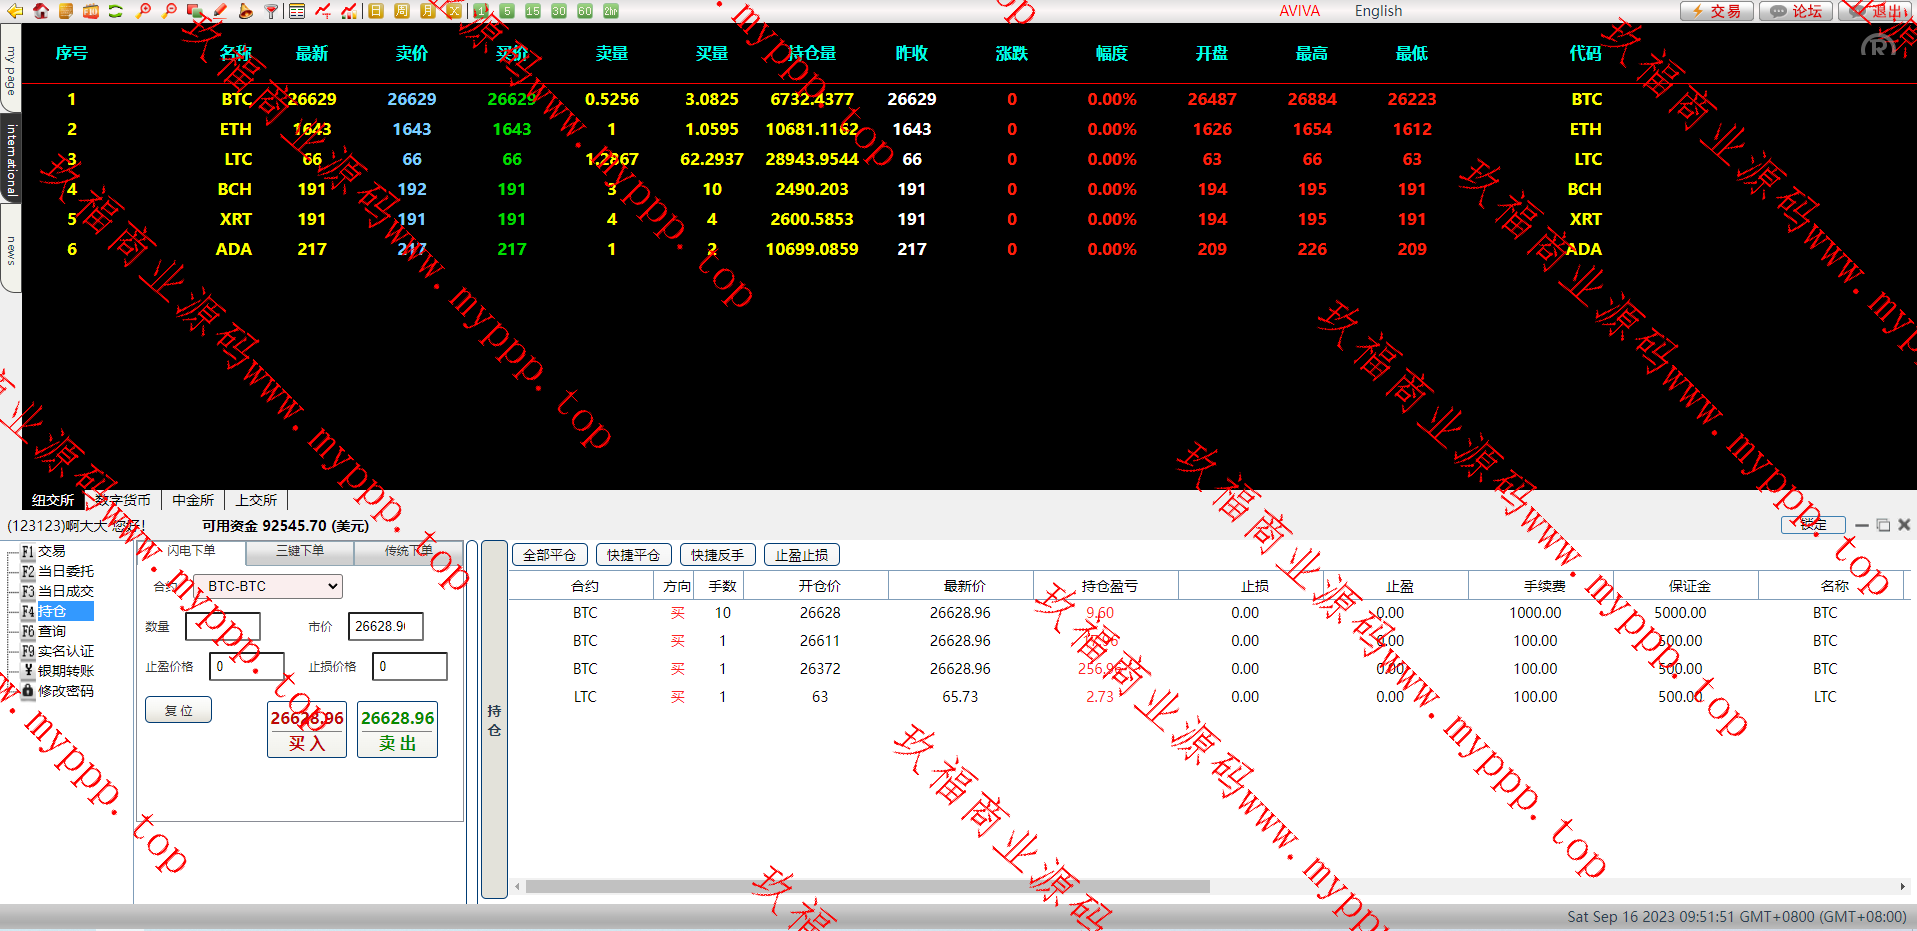The image size is (1917, 931).
Task: Switch to the 数字货币 market tab
Action: (123, 500)
